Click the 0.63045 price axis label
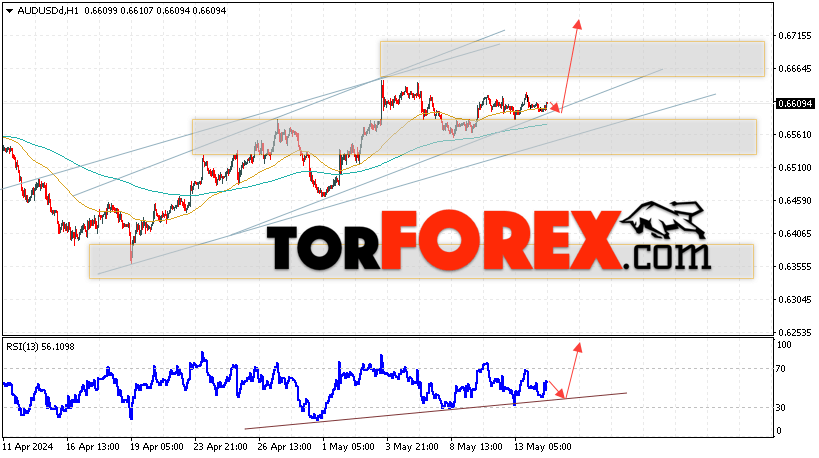 795,300
